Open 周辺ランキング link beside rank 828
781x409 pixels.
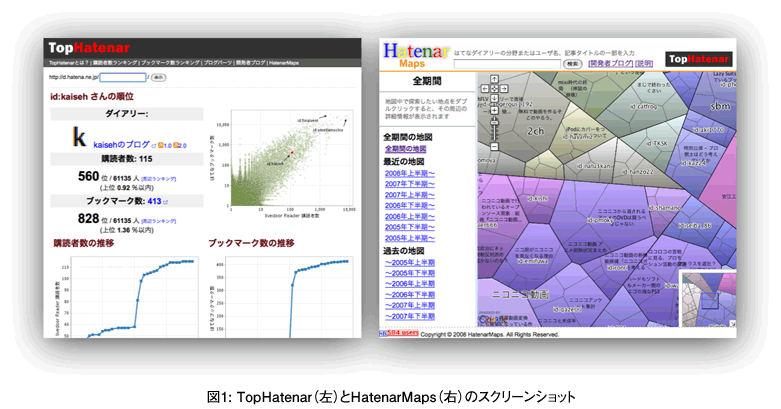click(159, 221)
